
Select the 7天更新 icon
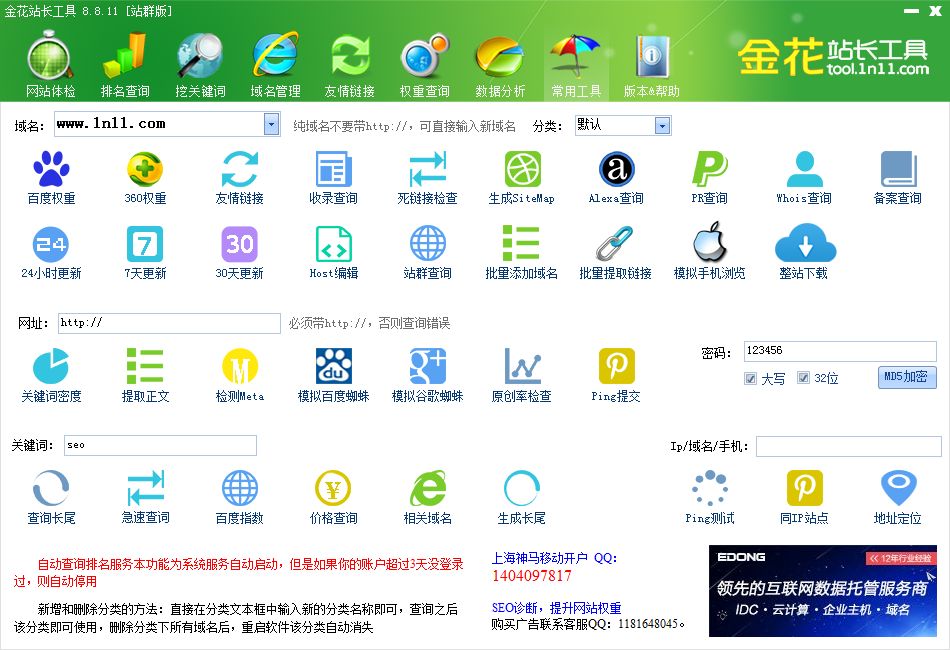pos(145,244)
